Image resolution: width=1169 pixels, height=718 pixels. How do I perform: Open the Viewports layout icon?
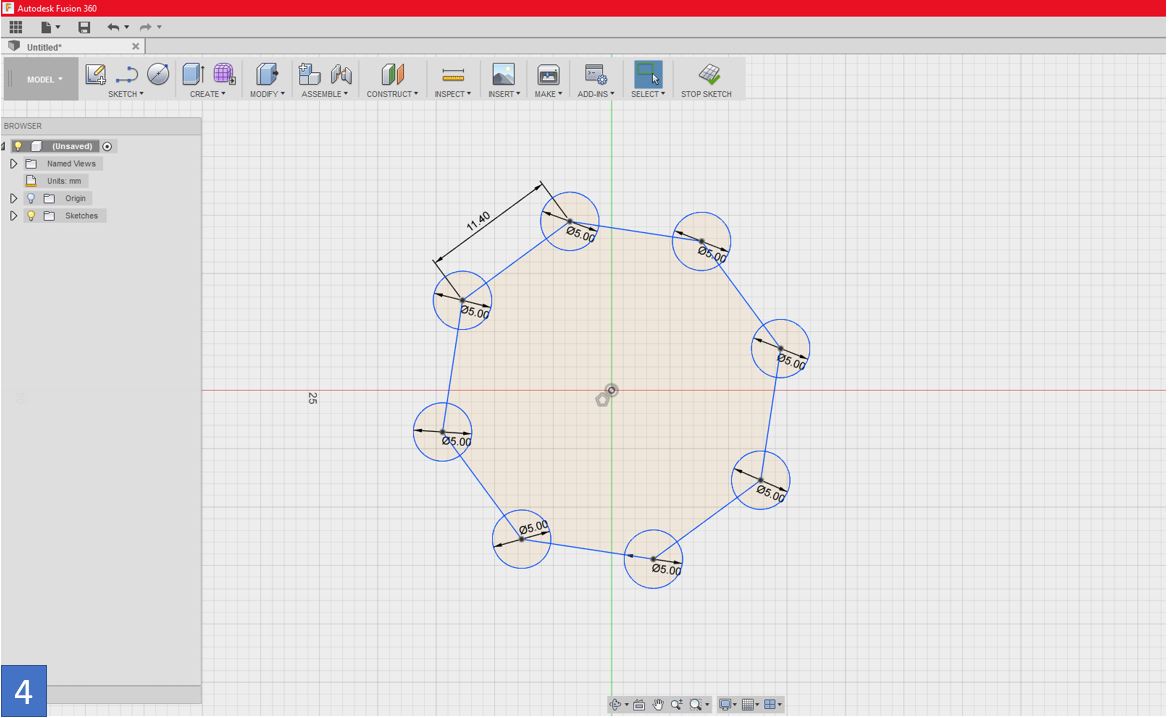click(x=769, y=704)
